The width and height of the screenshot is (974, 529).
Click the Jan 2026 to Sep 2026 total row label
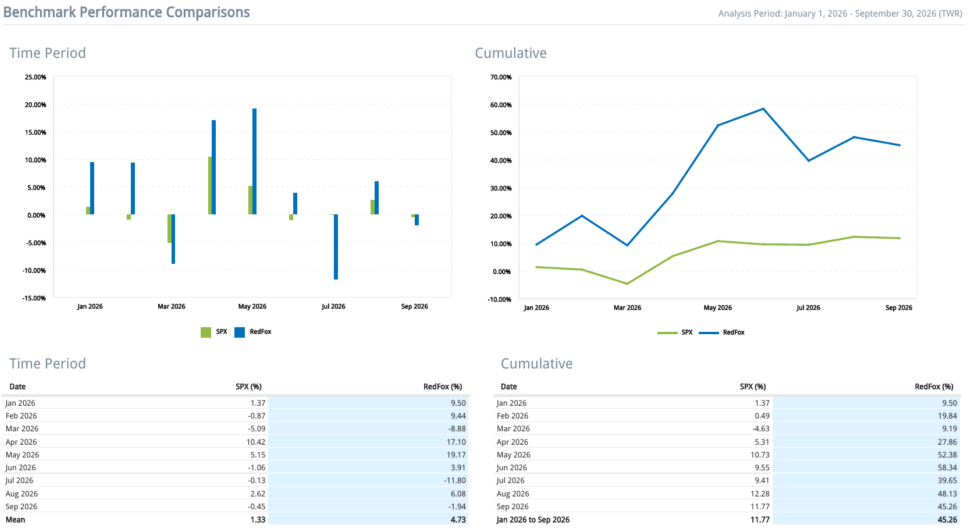533,520
